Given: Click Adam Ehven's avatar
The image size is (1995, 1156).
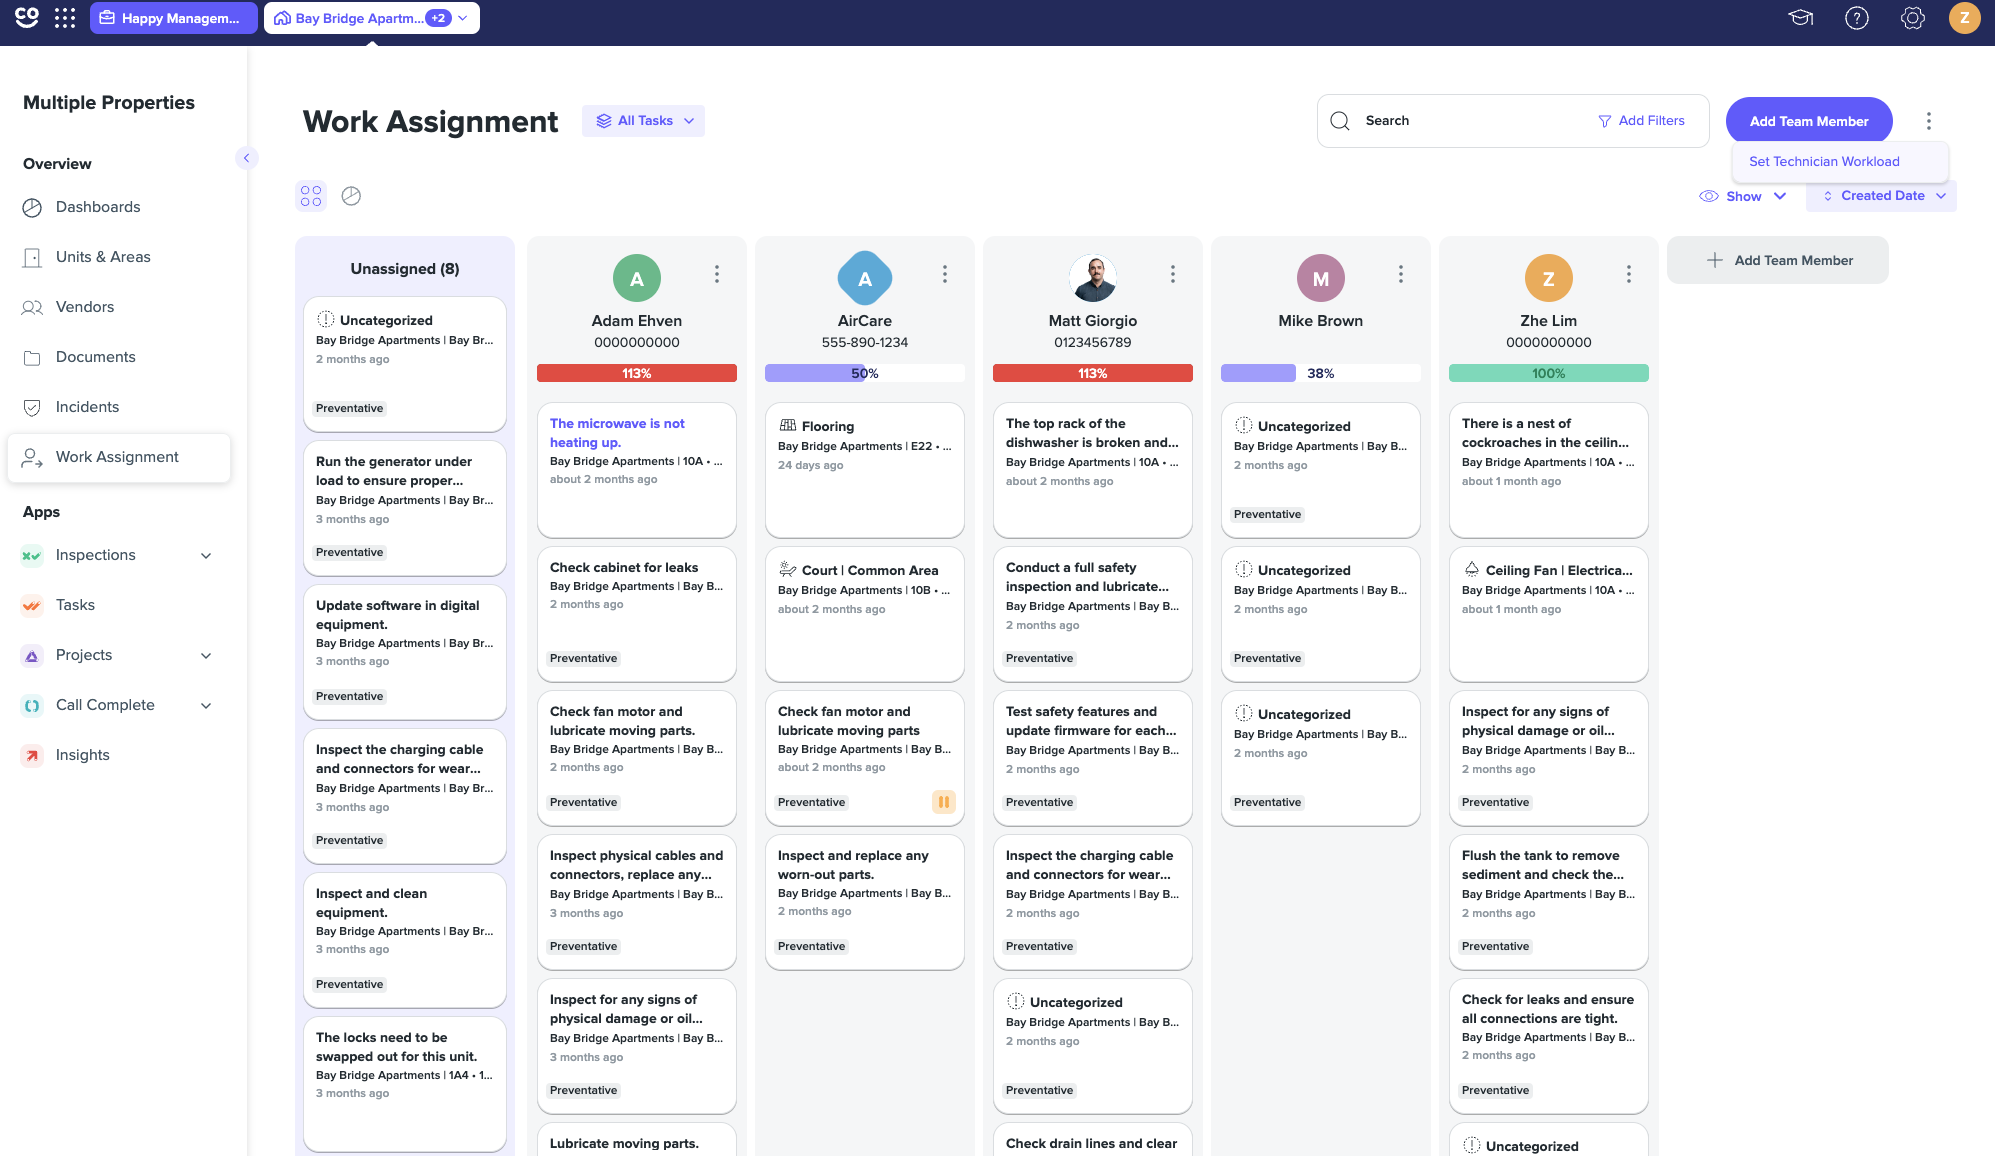Looking at the screenshot, I should point(637,279).
